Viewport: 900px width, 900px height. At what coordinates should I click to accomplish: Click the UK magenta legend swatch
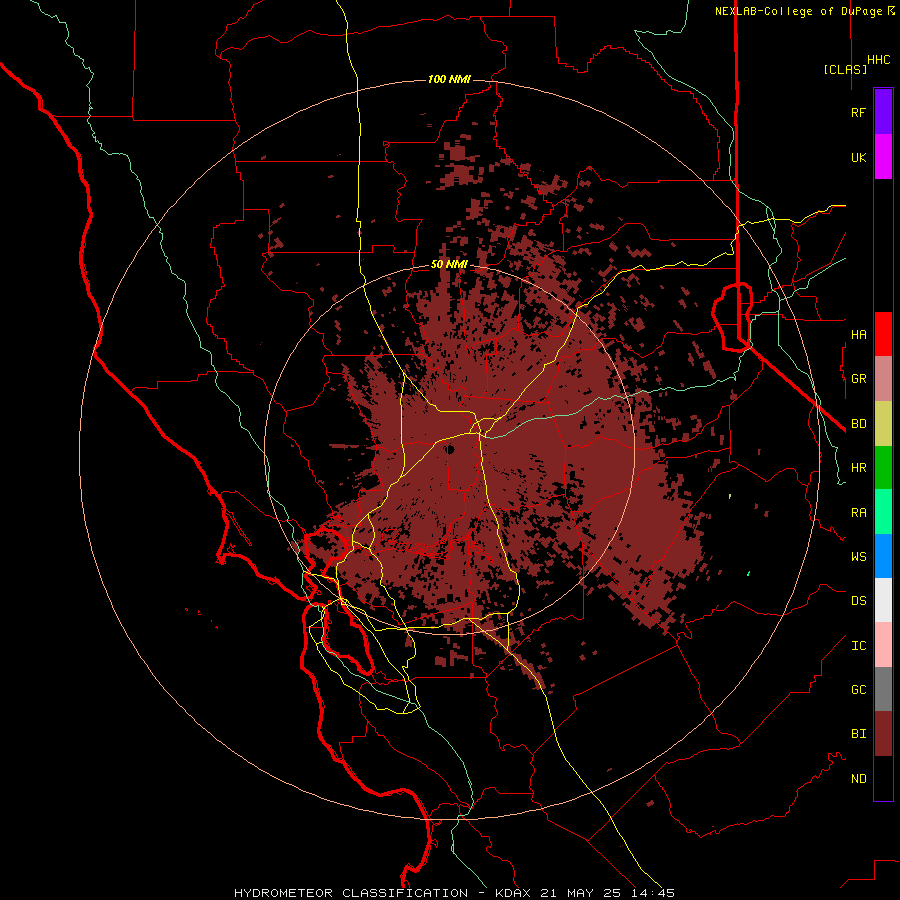[x=883, y=157]
